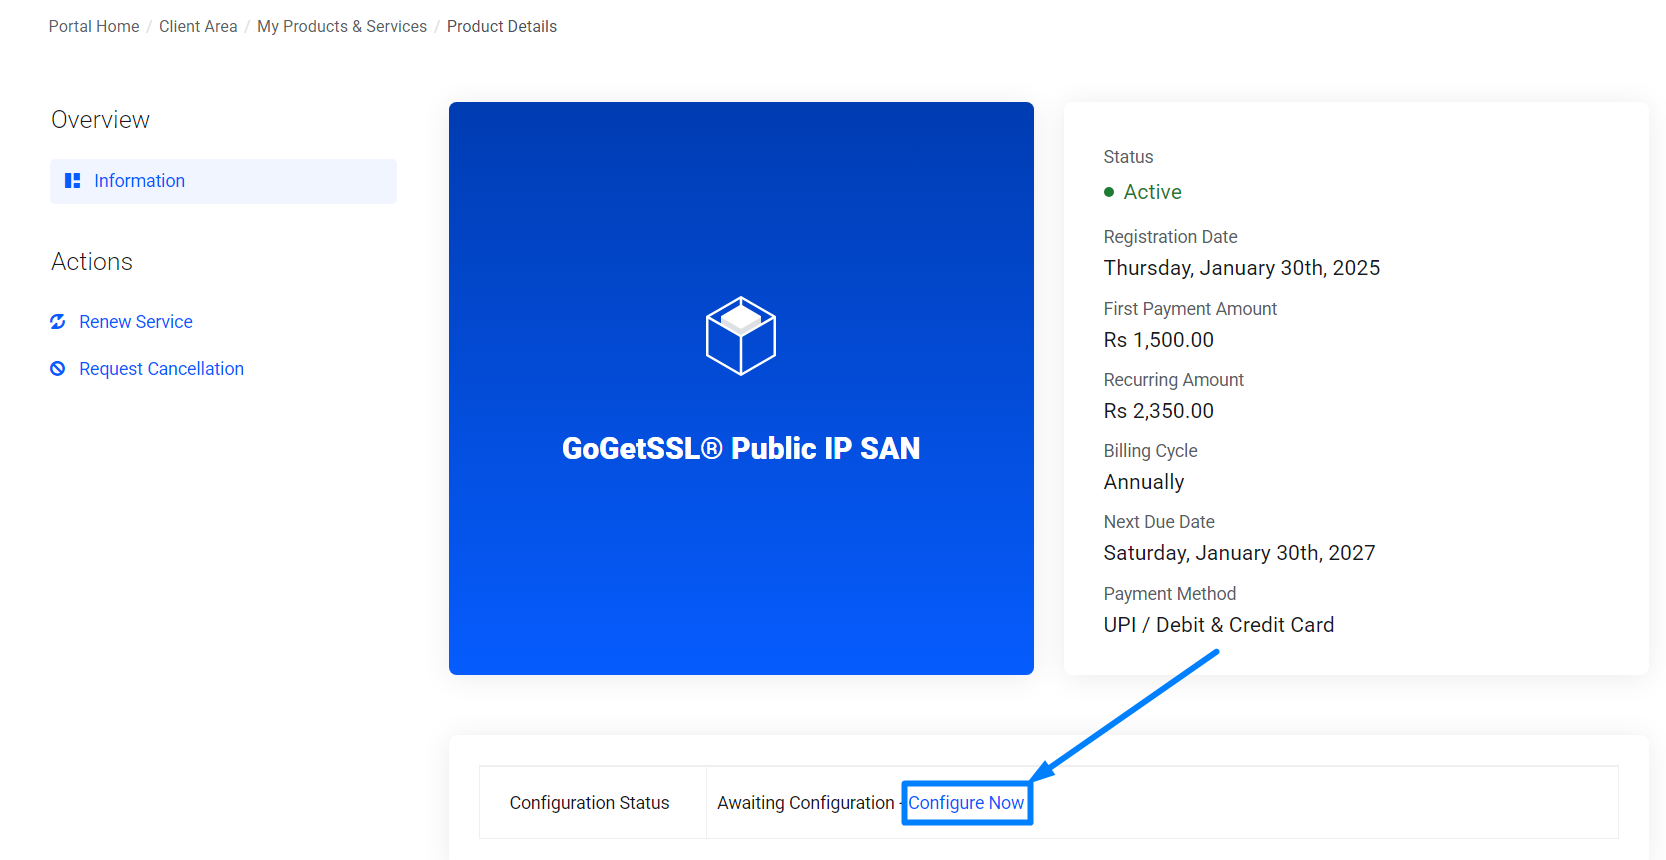
Task: Click the first payment amount Rs 1,500.00
Action: pyautogui.click(x=1159, y=340)
